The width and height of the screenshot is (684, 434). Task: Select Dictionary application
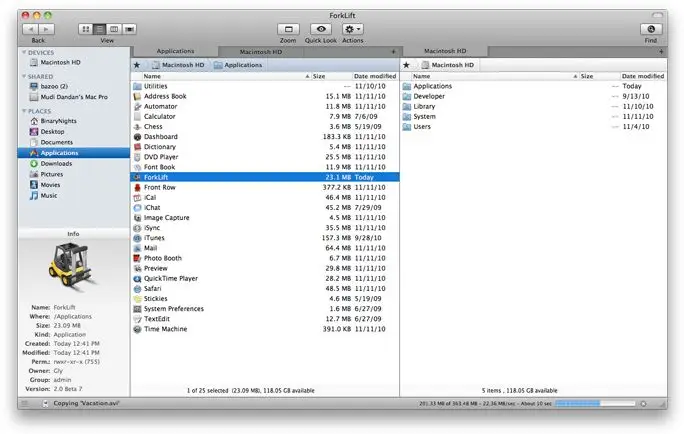[265, 147]
